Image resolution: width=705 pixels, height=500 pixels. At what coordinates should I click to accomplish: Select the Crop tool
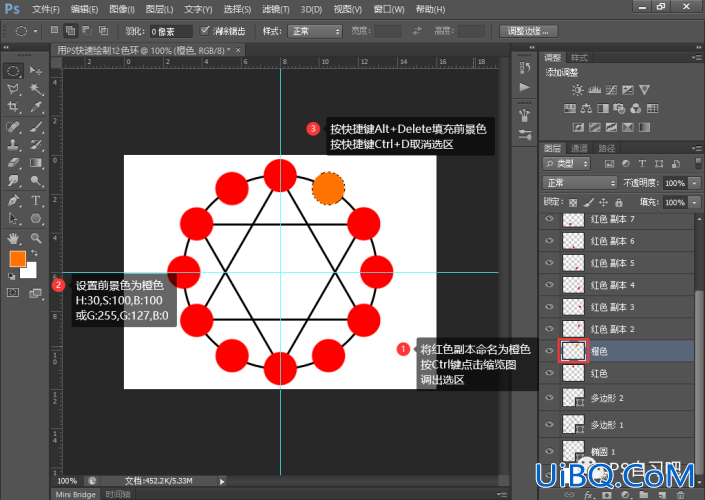tap(13, 107)
